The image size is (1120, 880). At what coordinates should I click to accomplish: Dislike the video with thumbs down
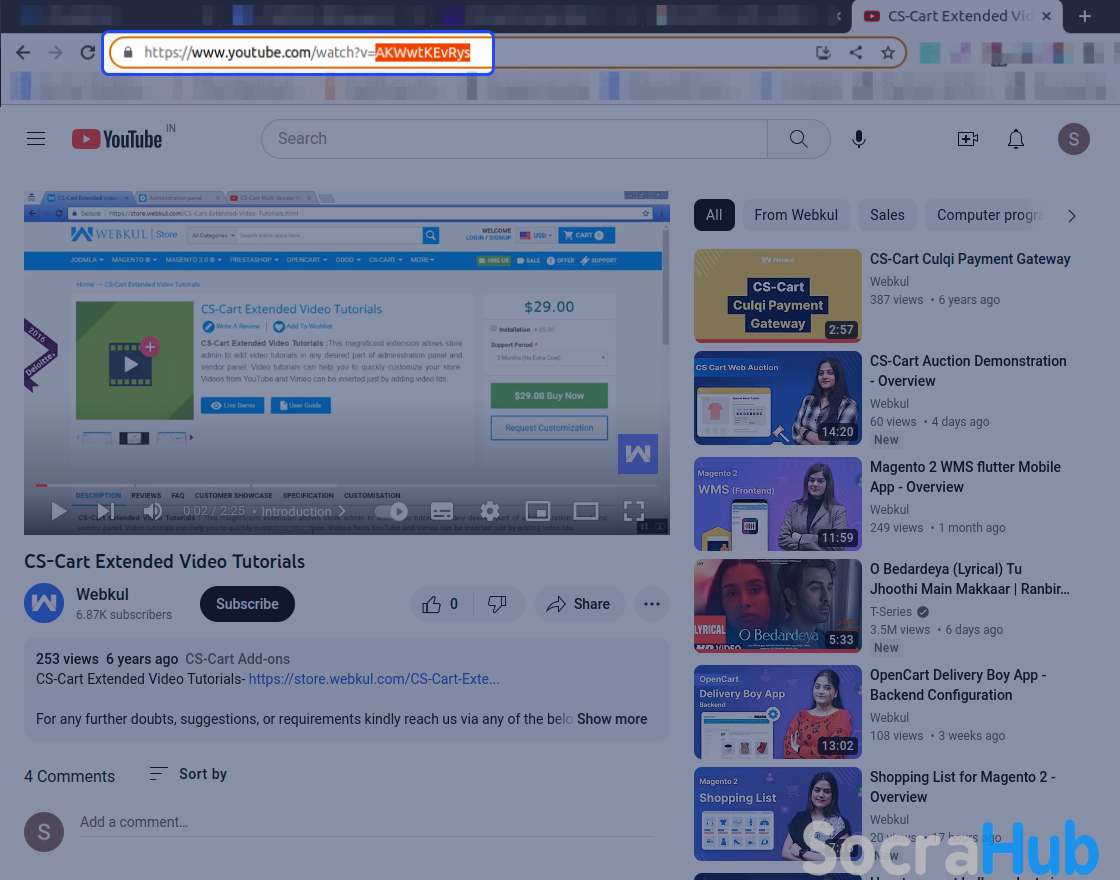coord(497,604)
